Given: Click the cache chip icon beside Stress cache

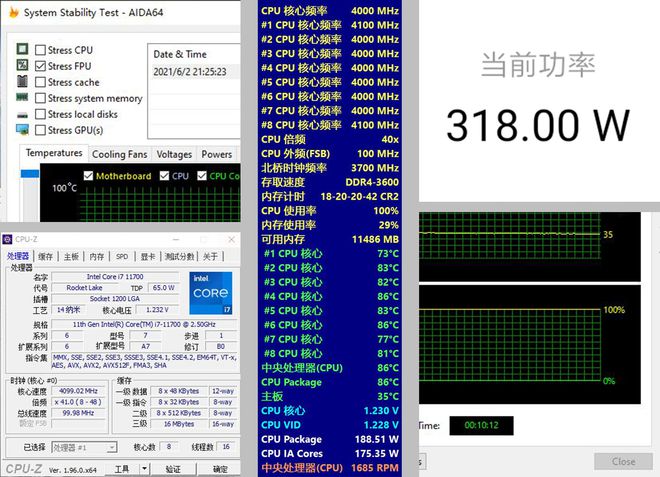Looking at the screenshot, I should coord(22,81).
